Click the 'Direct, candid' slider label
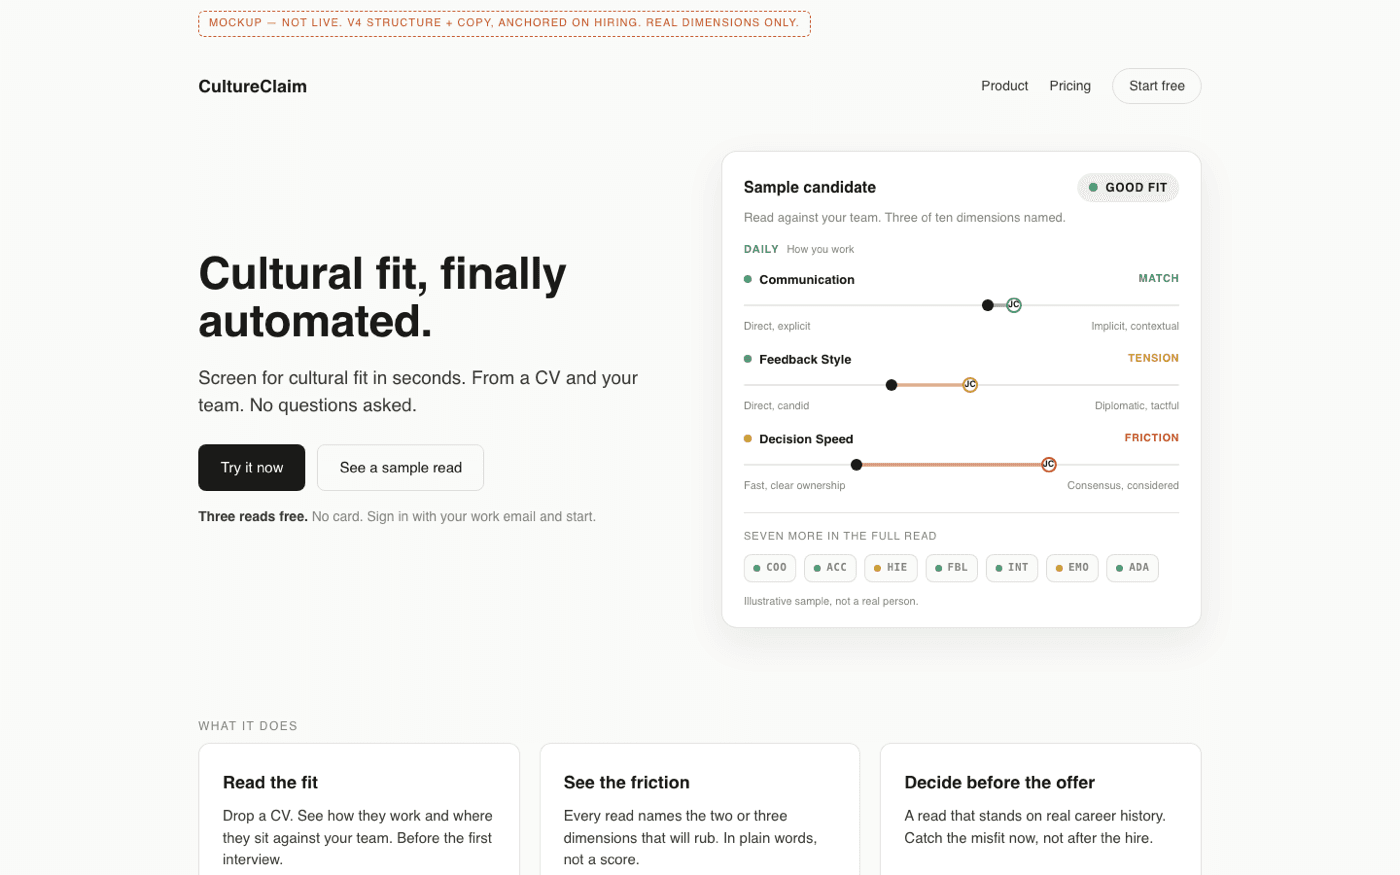This screenshot has height=875, width=1400. tap(776, 406)
